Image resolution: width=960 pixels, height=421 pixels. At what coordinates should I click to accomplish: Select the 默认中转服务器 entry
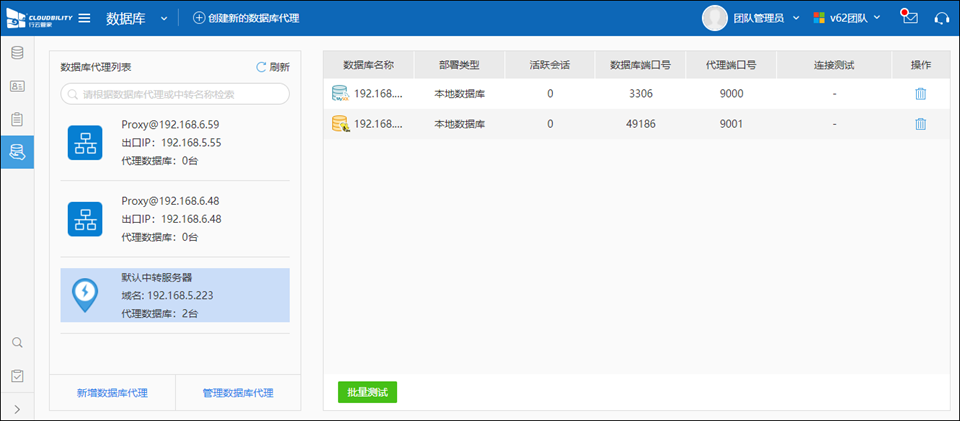click(x=175, y=295)
